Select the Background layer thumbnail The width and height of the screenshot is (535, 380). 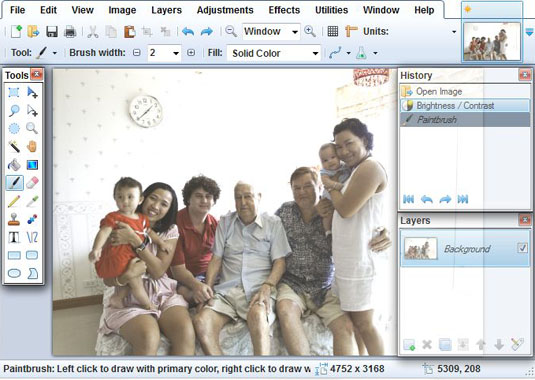[421, 248]
